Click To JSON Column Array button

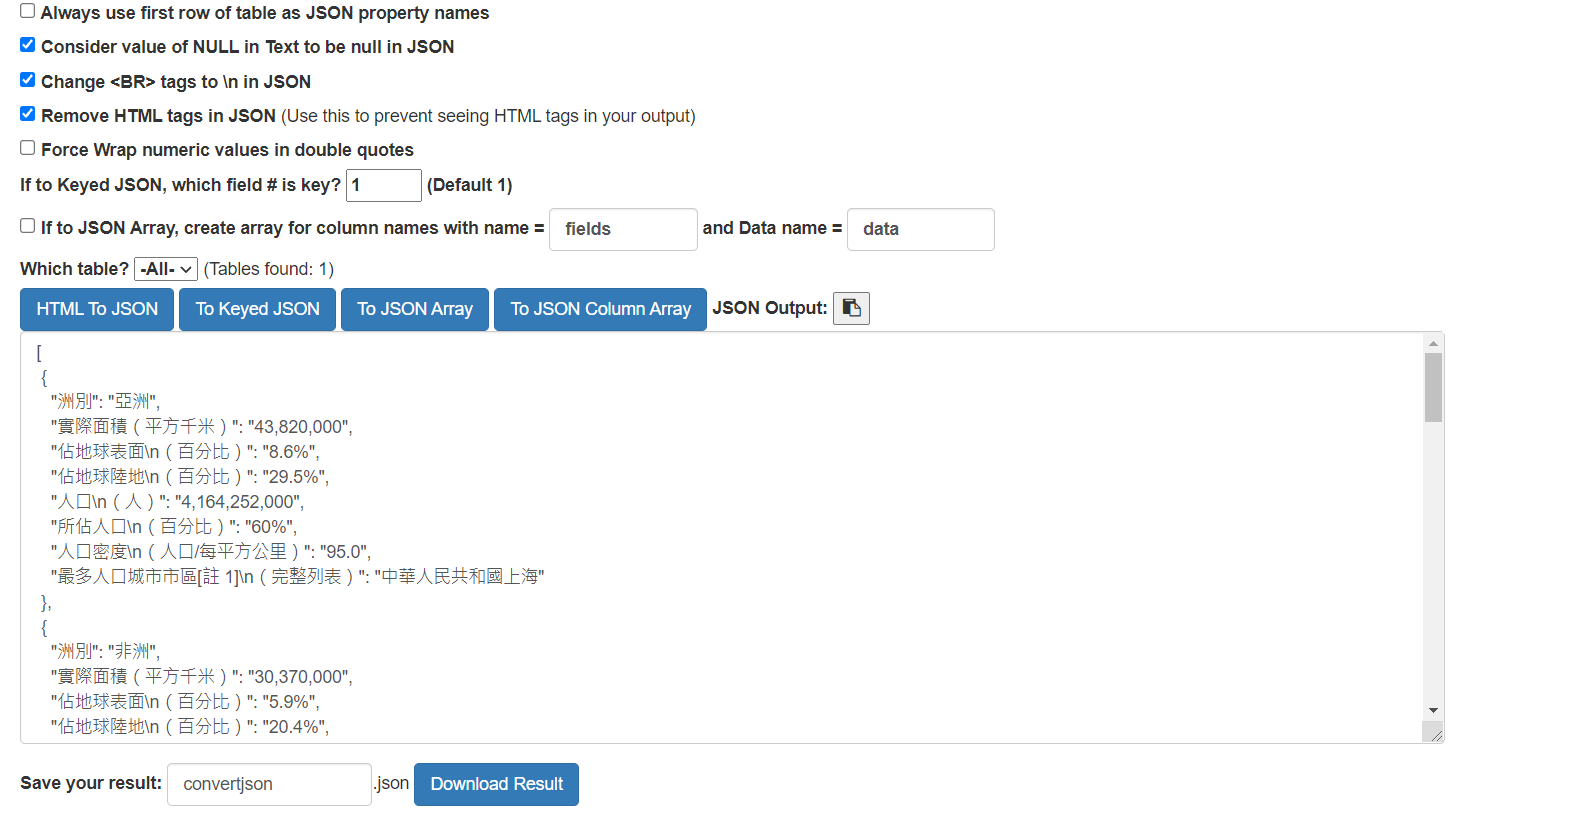[600, 309]
